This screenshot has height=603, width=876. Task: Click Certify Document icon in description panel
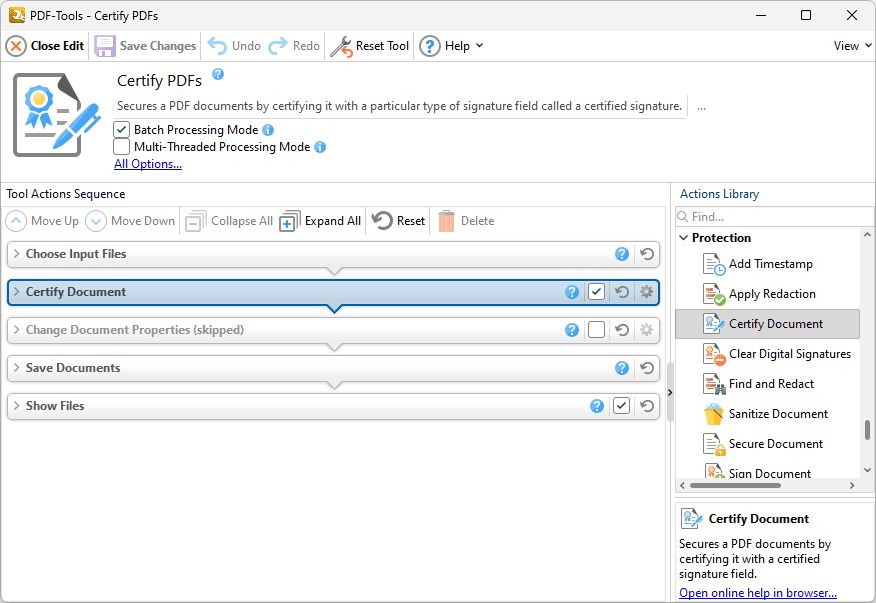[692, 519]
